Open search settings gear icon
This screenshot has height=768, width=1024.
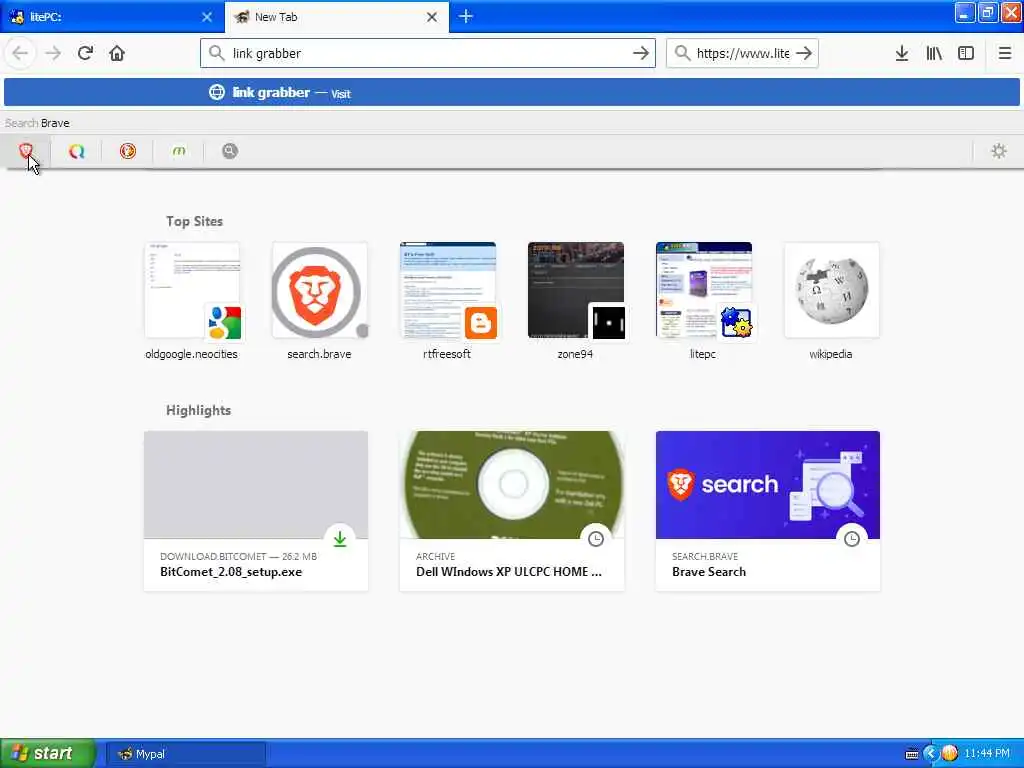[999, 152]
